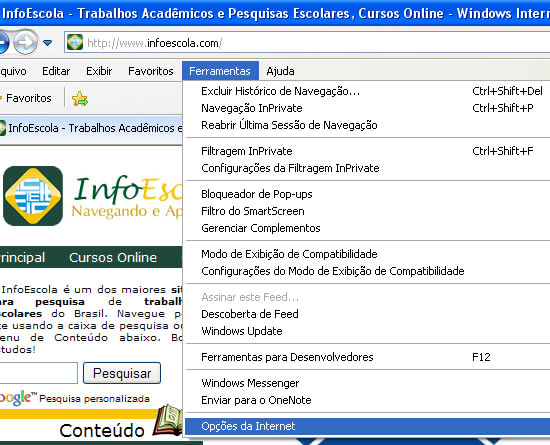Expand Bloqueador de Pop-ups submenu
This screenshot has height=445, width=550.
(367, 194)
